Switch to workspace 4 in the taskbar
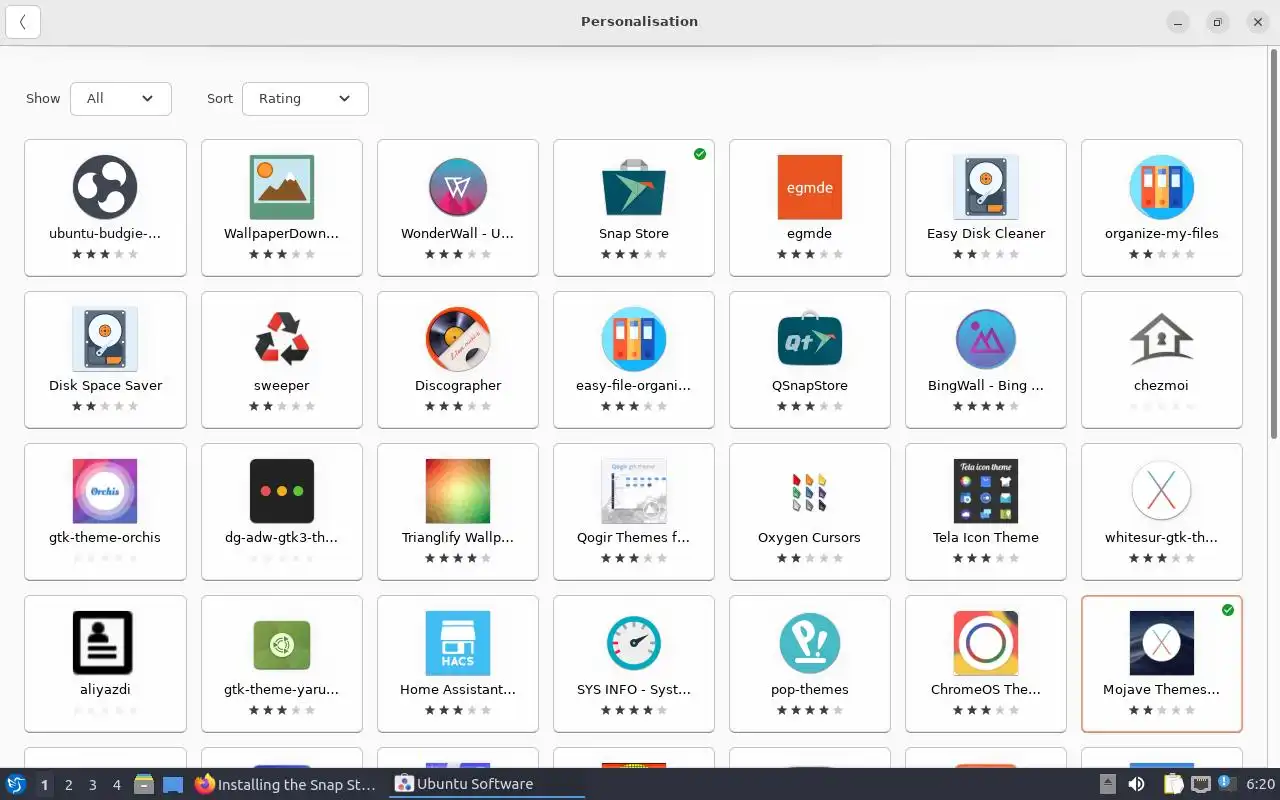 click(117, 785)
